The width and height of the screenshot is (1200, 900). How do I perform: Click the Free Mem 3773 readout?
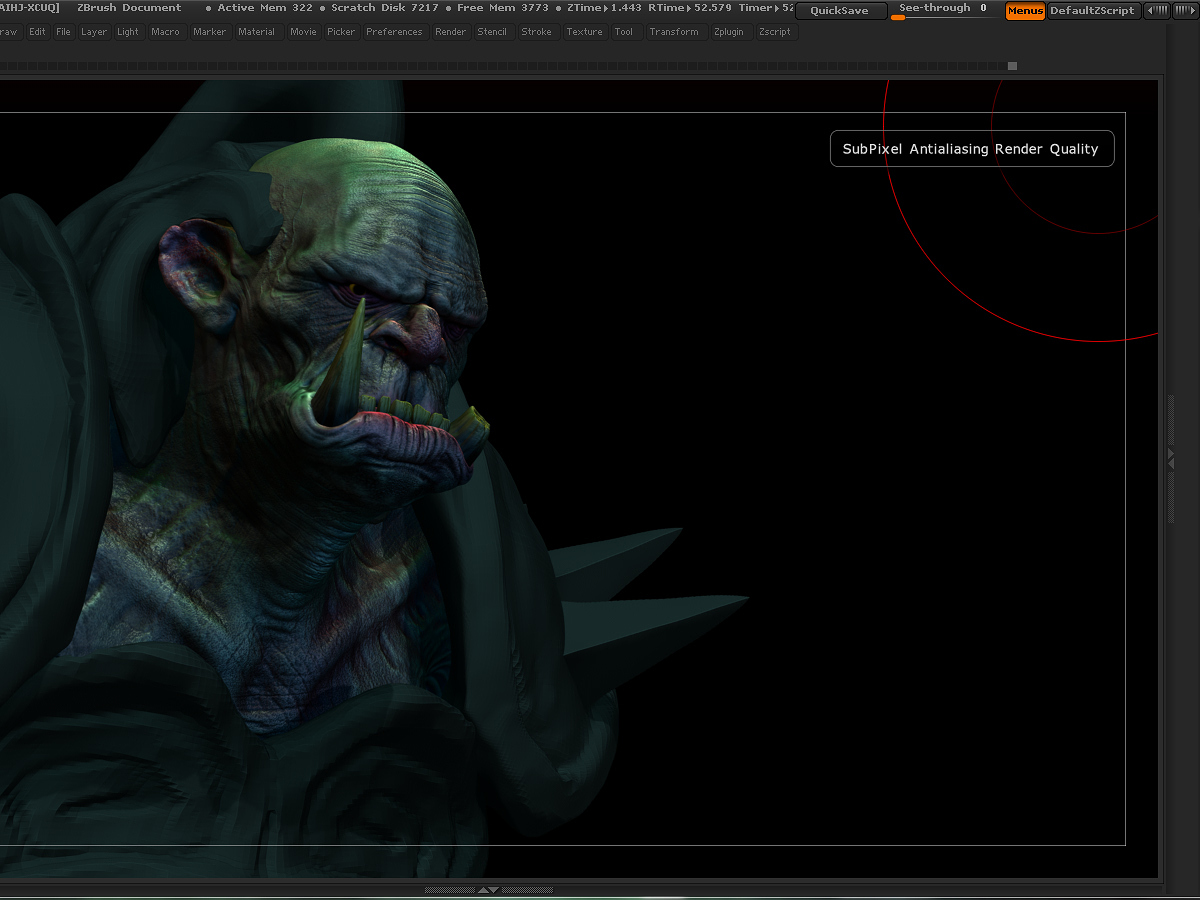point(503,8)
